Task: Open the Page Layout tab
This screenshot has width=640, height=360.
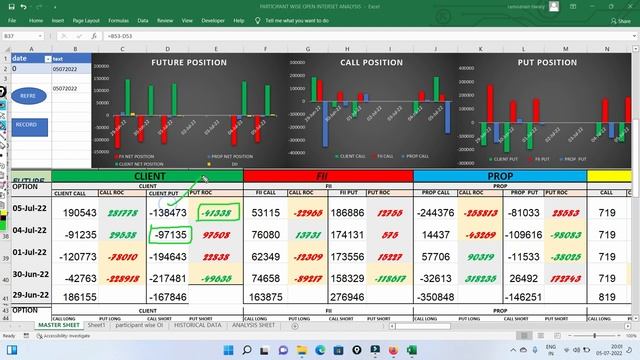Action: pos(86,20)
